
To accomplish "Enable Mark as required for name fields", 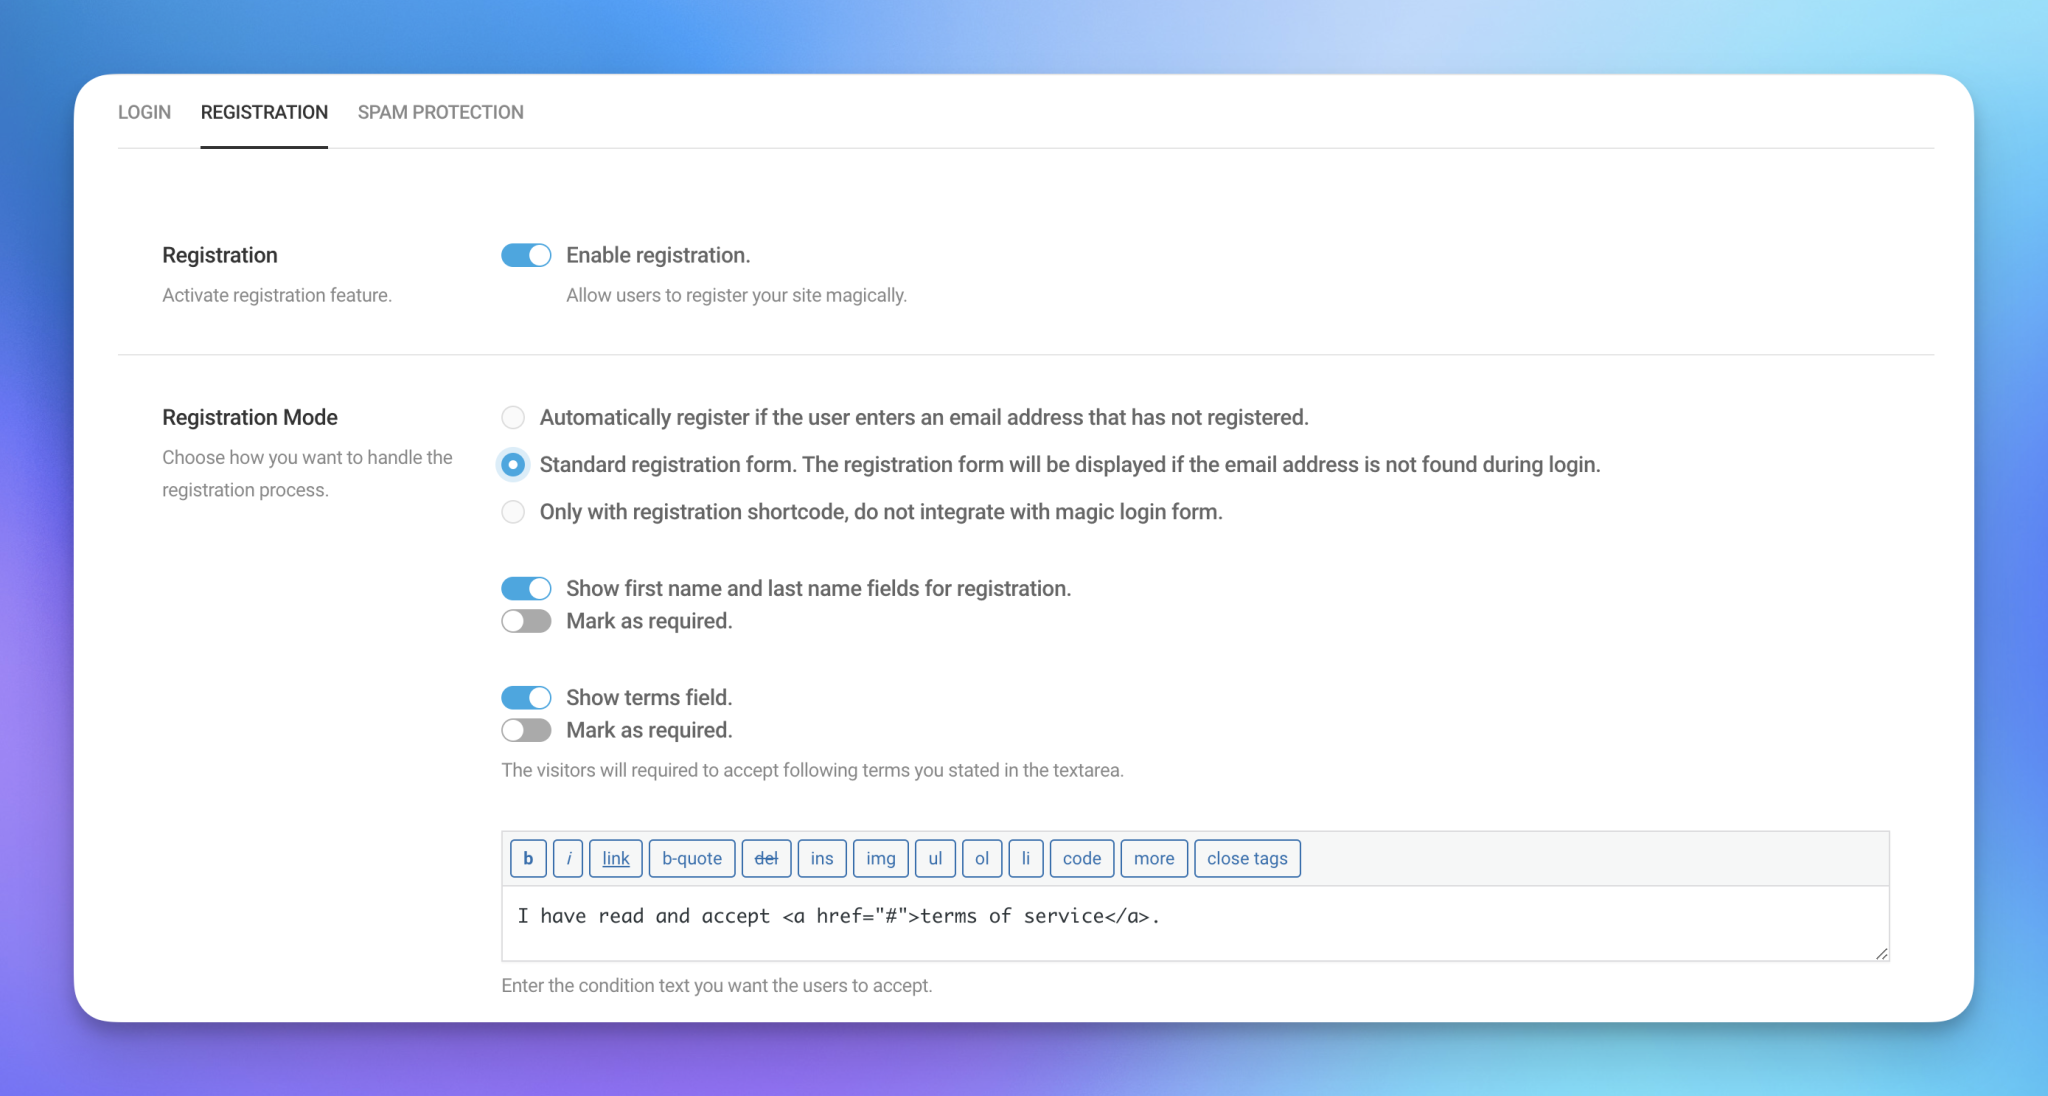I will (526, 621).
